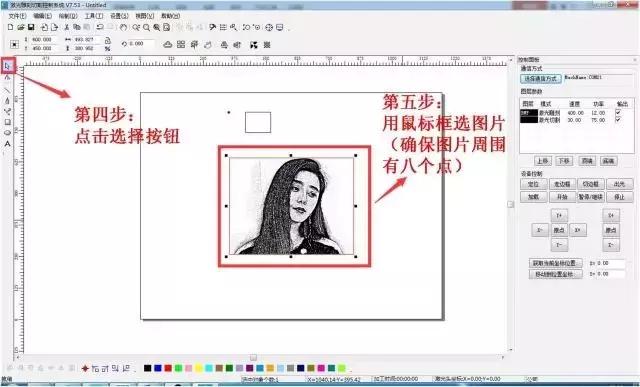Click the 出光 button

click(x=619, y=185)
